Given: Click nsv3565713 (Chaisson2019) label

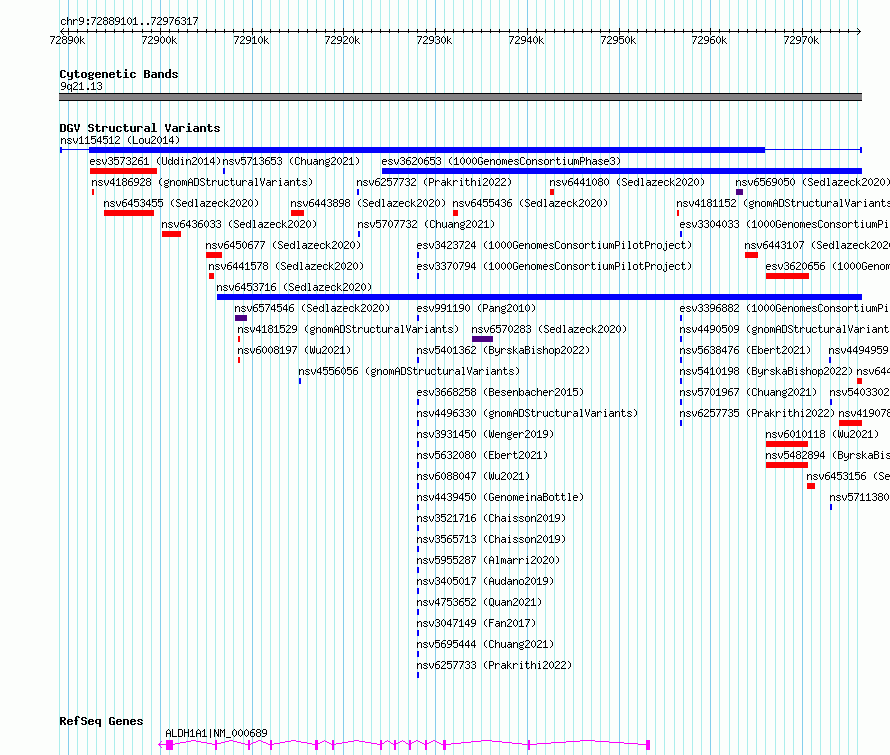Looking at the screenshot, I should [x=491, y=539].
